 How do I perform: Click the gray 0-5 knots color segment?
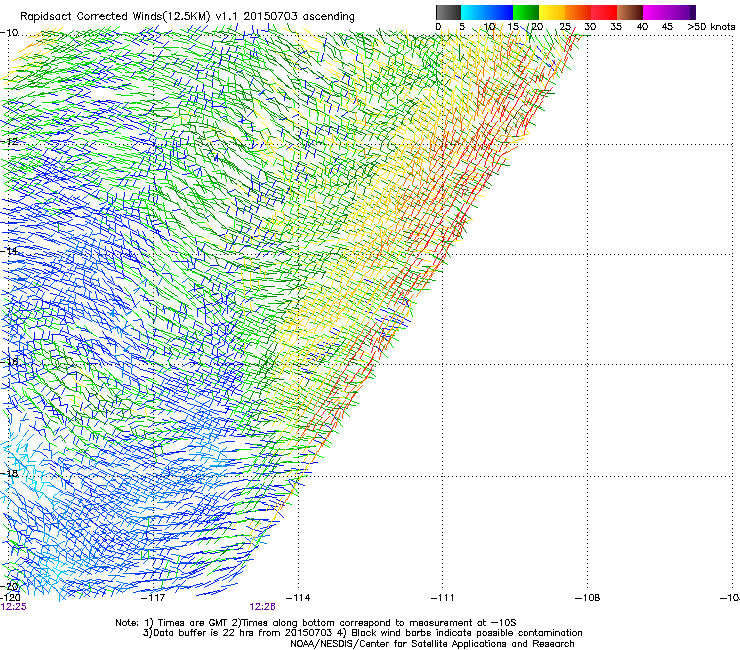click(448, 12)
